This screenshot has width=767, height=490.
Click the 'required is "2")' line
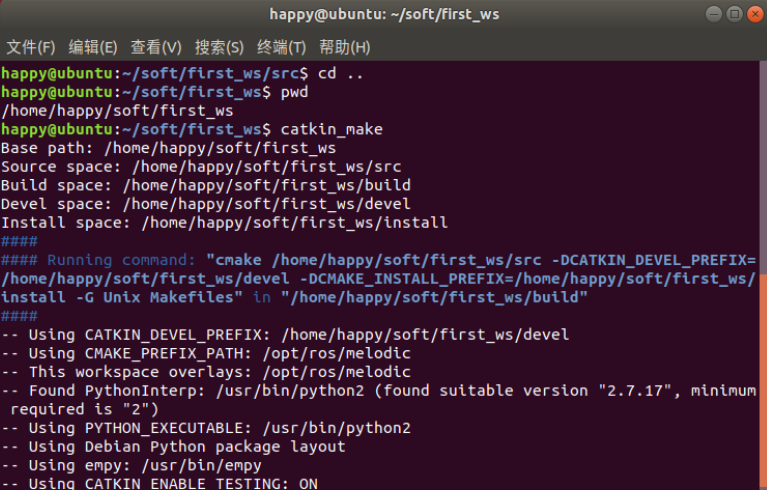(x=85, y=409)
